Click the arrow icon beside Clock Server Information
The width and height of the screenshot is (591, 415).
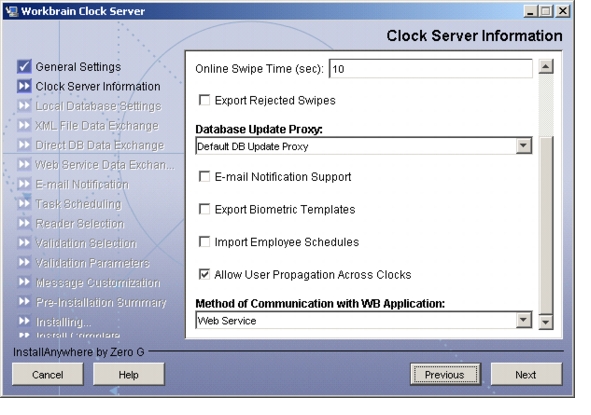coord(24,86)
